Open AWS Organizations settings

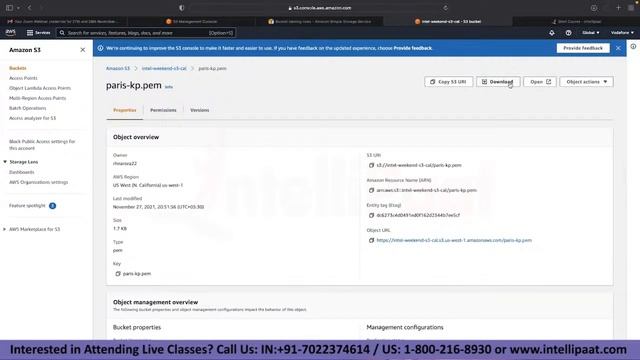point(39,182)
